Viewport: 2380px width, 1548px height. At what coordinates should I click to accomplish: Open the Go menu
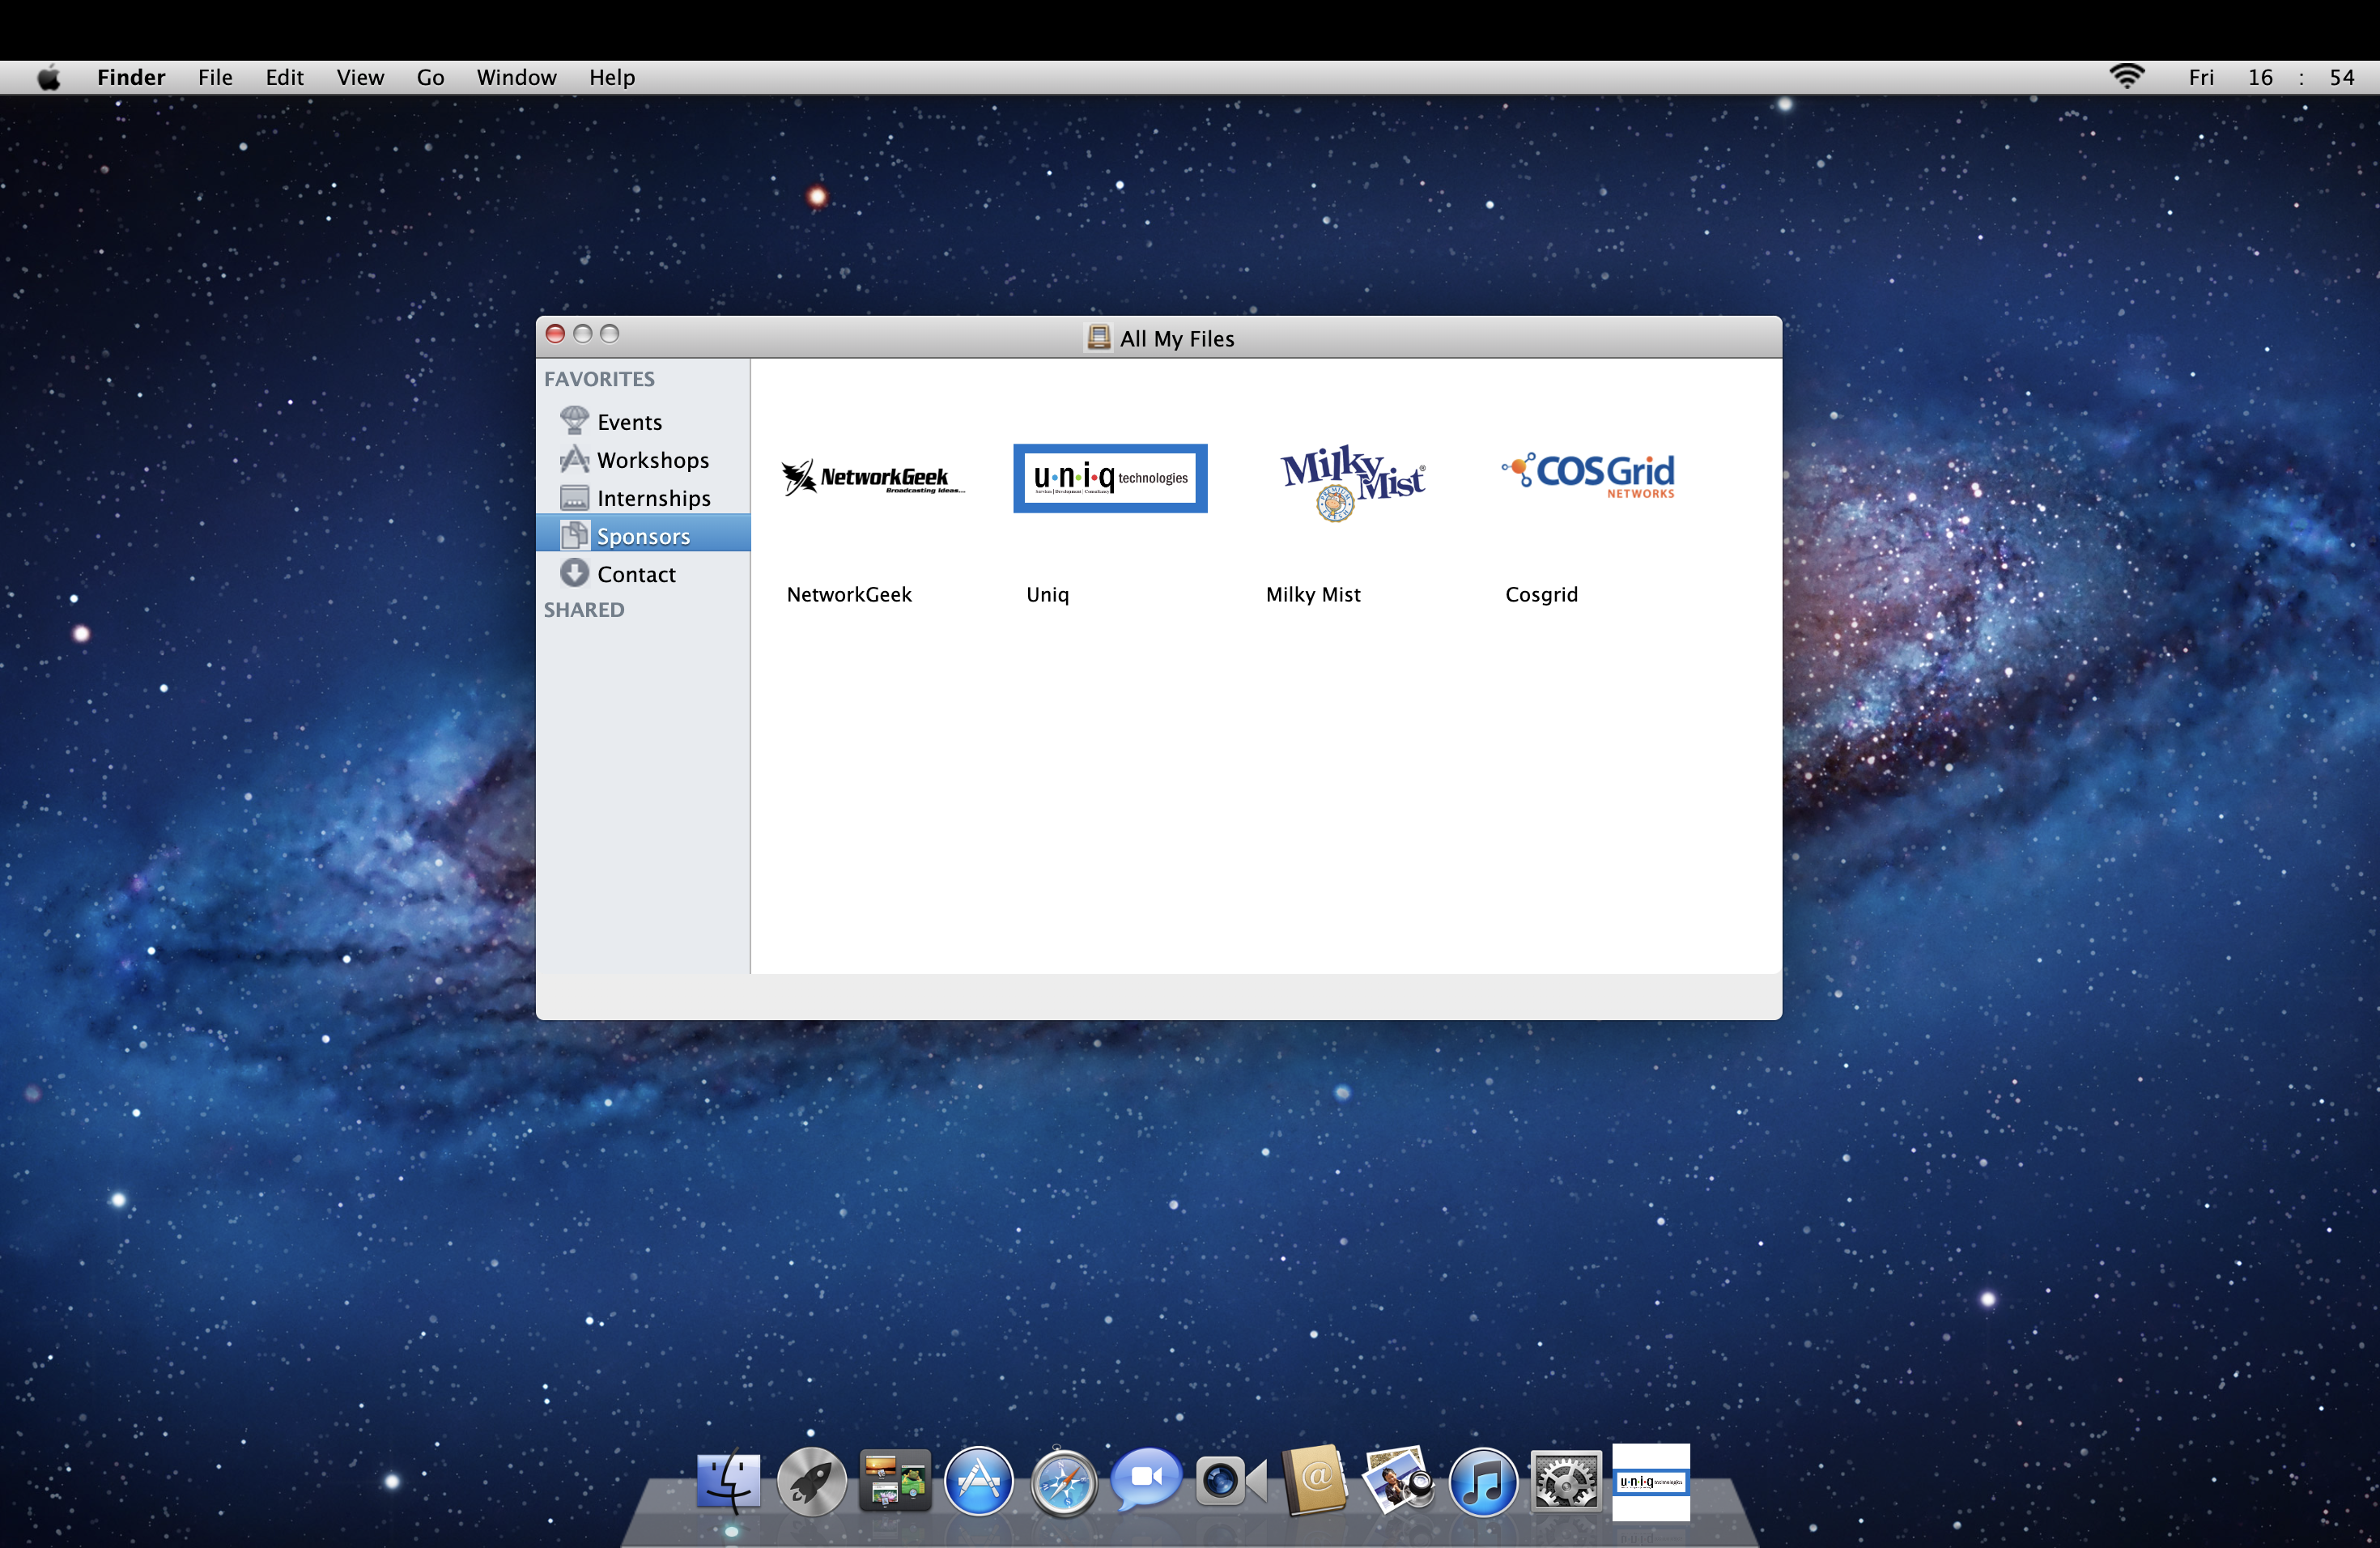pos(430,77)
